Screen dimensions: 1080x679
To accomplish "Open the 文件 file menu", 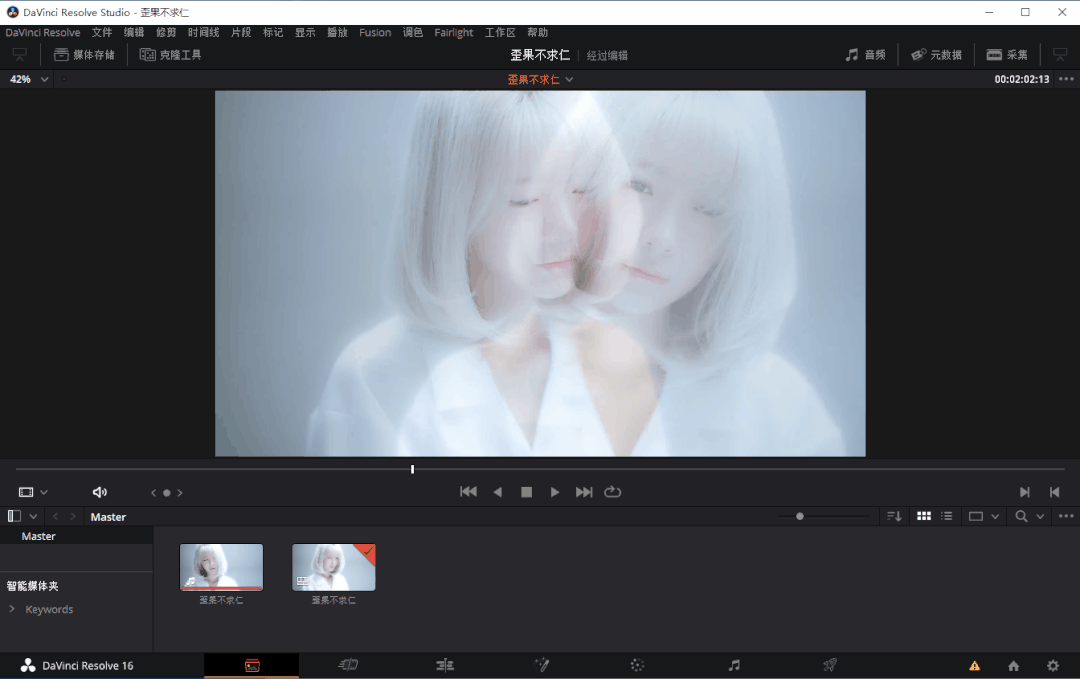I will [x=101, y=32].
